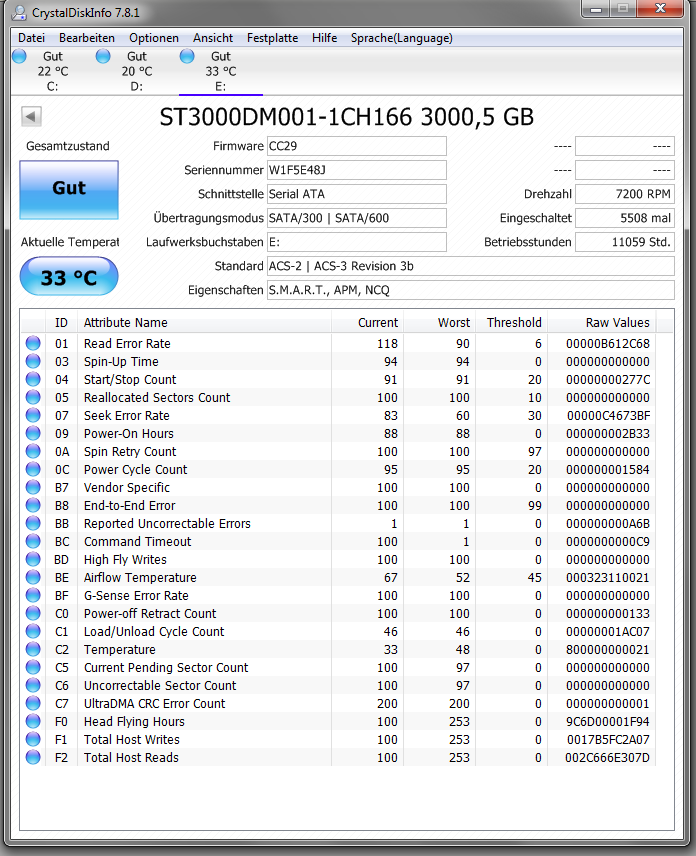Sort by the Worst column header
Viewport: 696px width, 856px height.
point(439,323)
